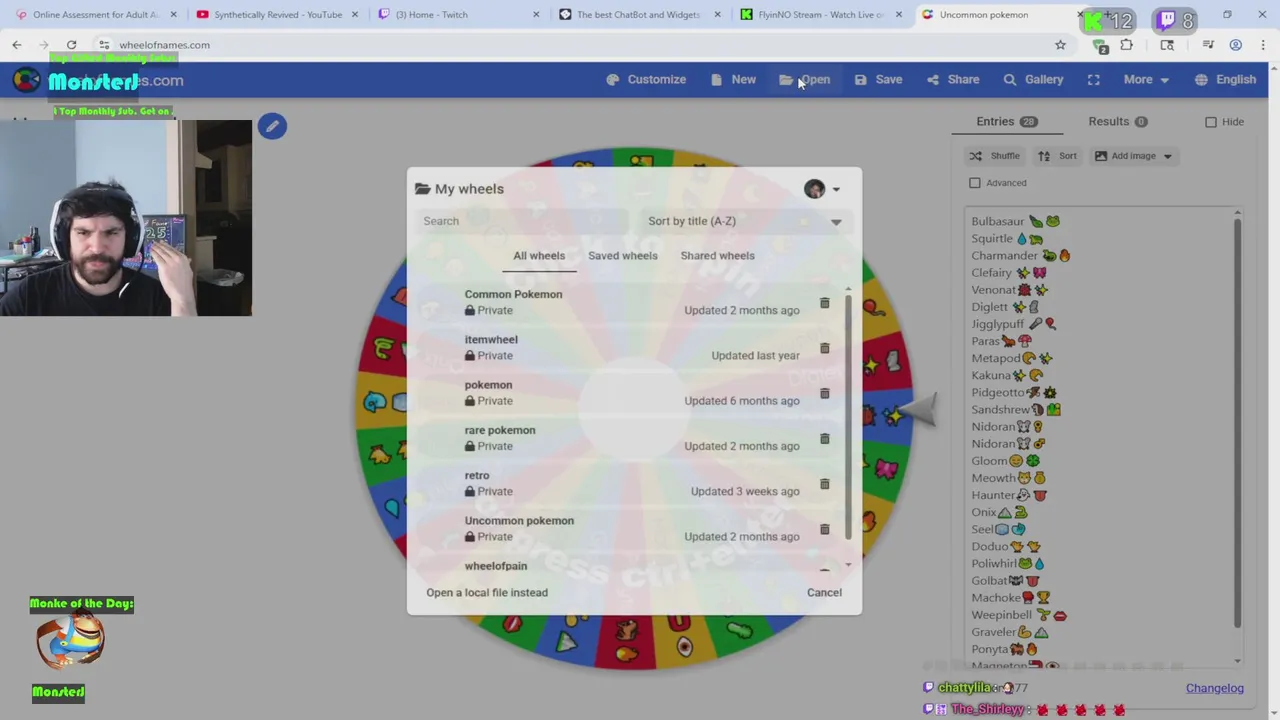Screen dimensions: 1280x720
Task: Delete the Common Pokemon wheel via trash icon
Action: pos(824,302)
